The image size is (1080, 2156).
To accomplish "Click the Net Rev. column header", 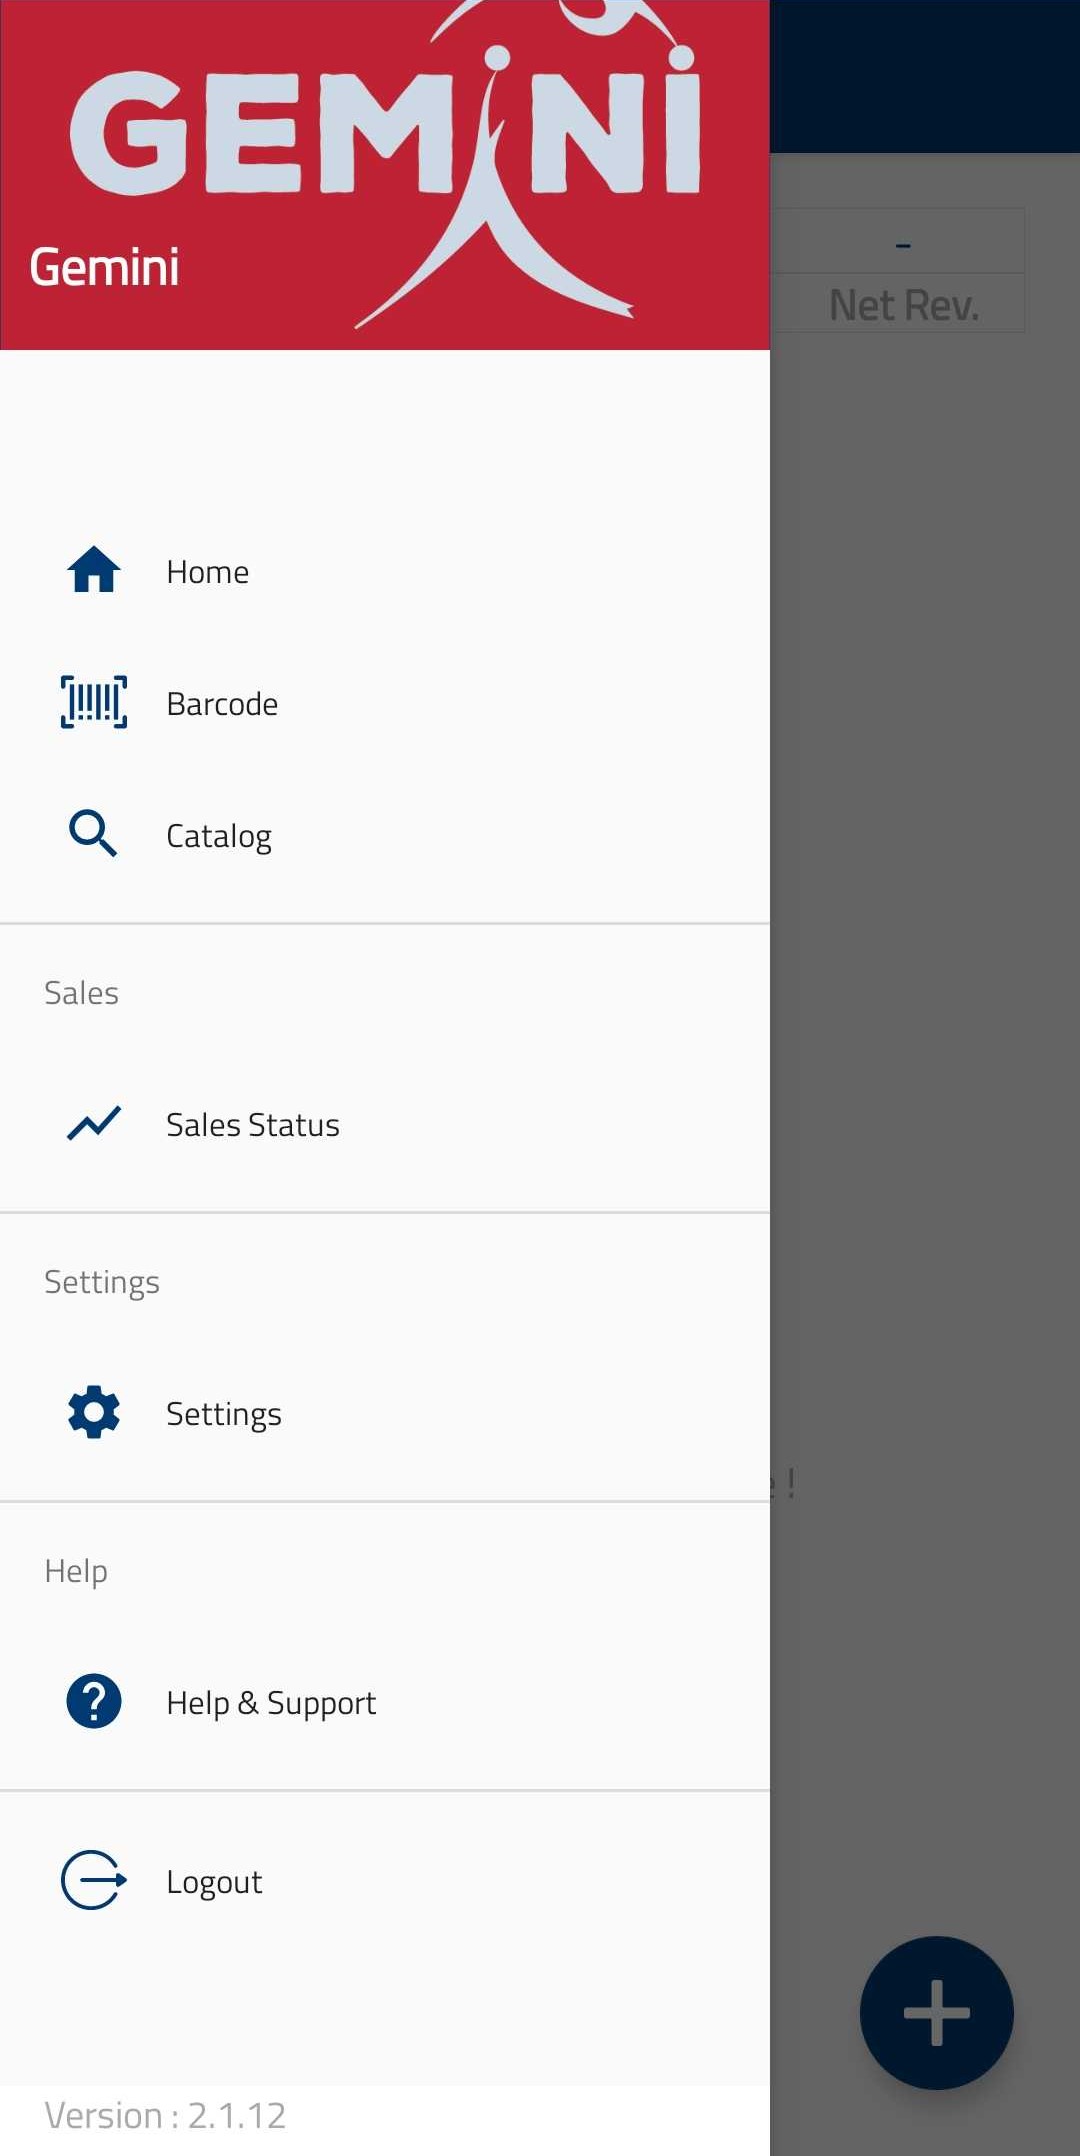I will point(904,305).
